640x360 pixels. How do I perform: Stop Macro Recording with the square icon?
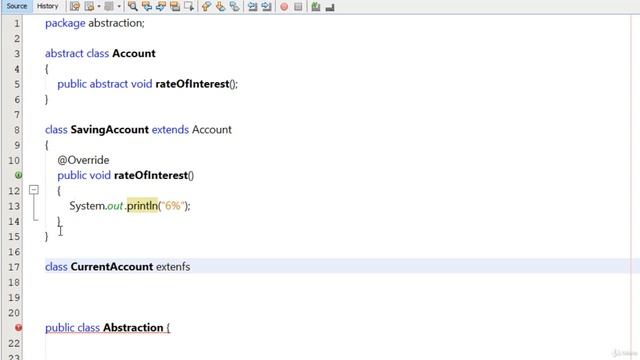[x=298, y=7]
